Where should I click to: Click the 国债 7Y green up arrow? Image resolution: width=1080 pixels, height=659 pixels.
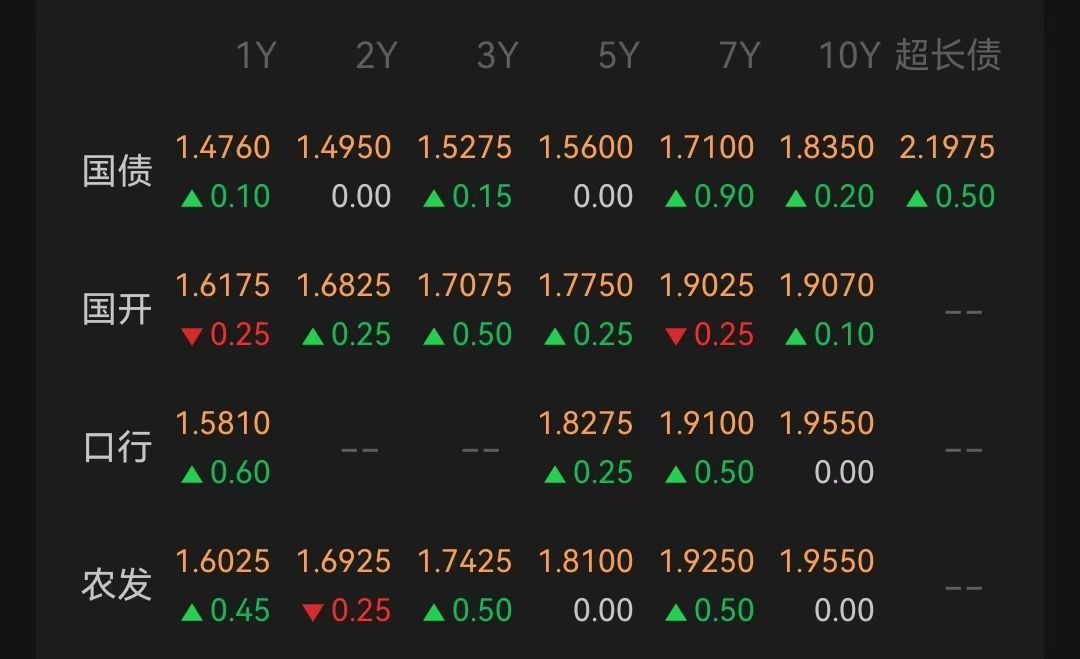676,198
